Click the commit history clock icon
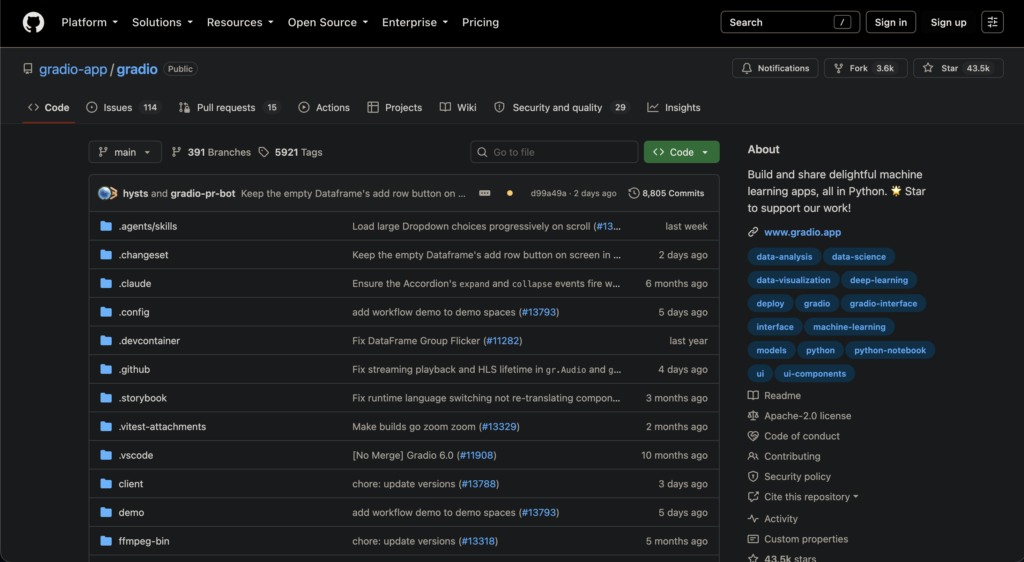 click(633, 193)
